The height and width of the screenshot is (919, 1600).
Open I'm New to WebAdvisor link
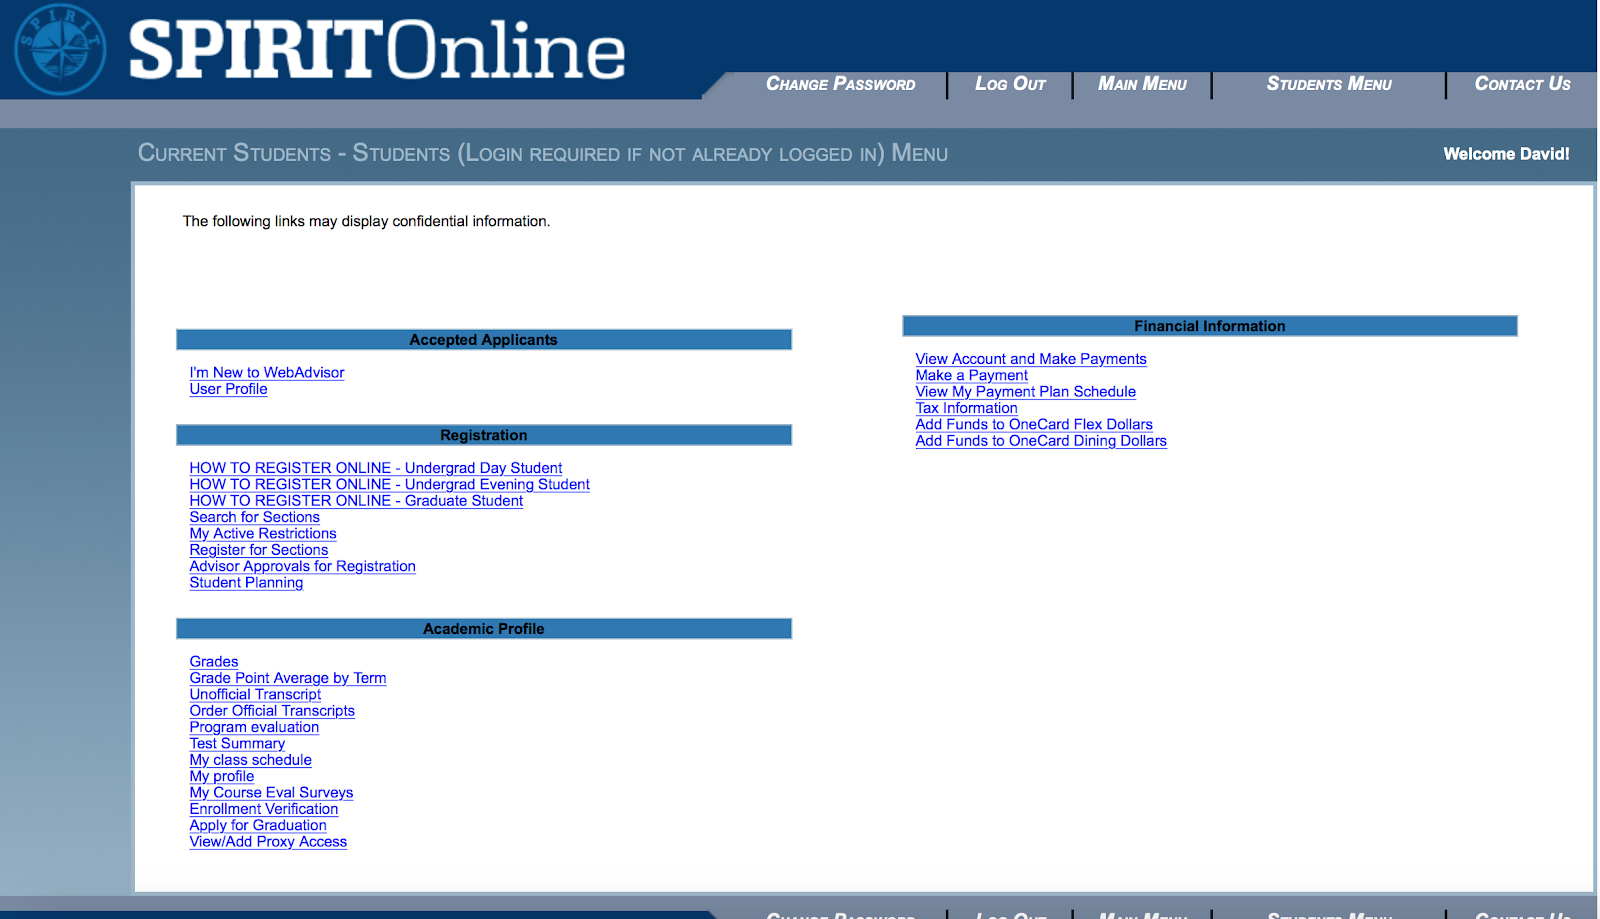click(267, 372)
